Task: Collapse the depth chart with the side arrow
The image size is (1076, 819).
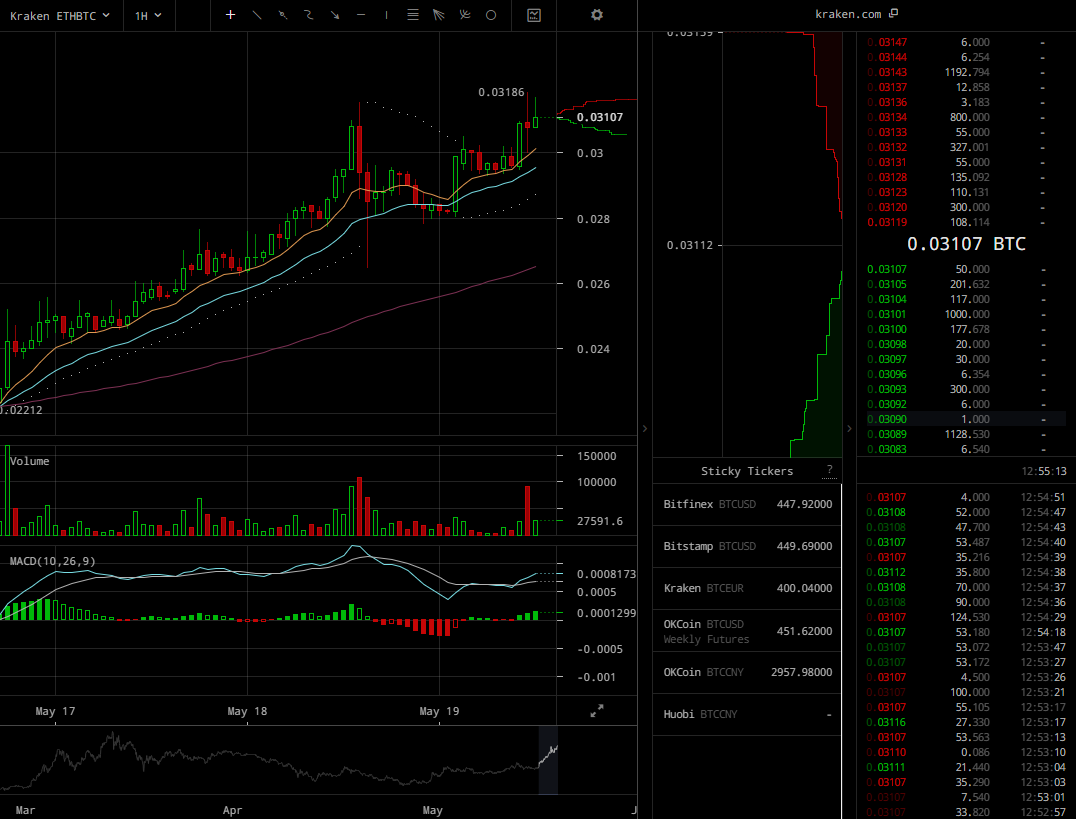Action: [849, 428]
